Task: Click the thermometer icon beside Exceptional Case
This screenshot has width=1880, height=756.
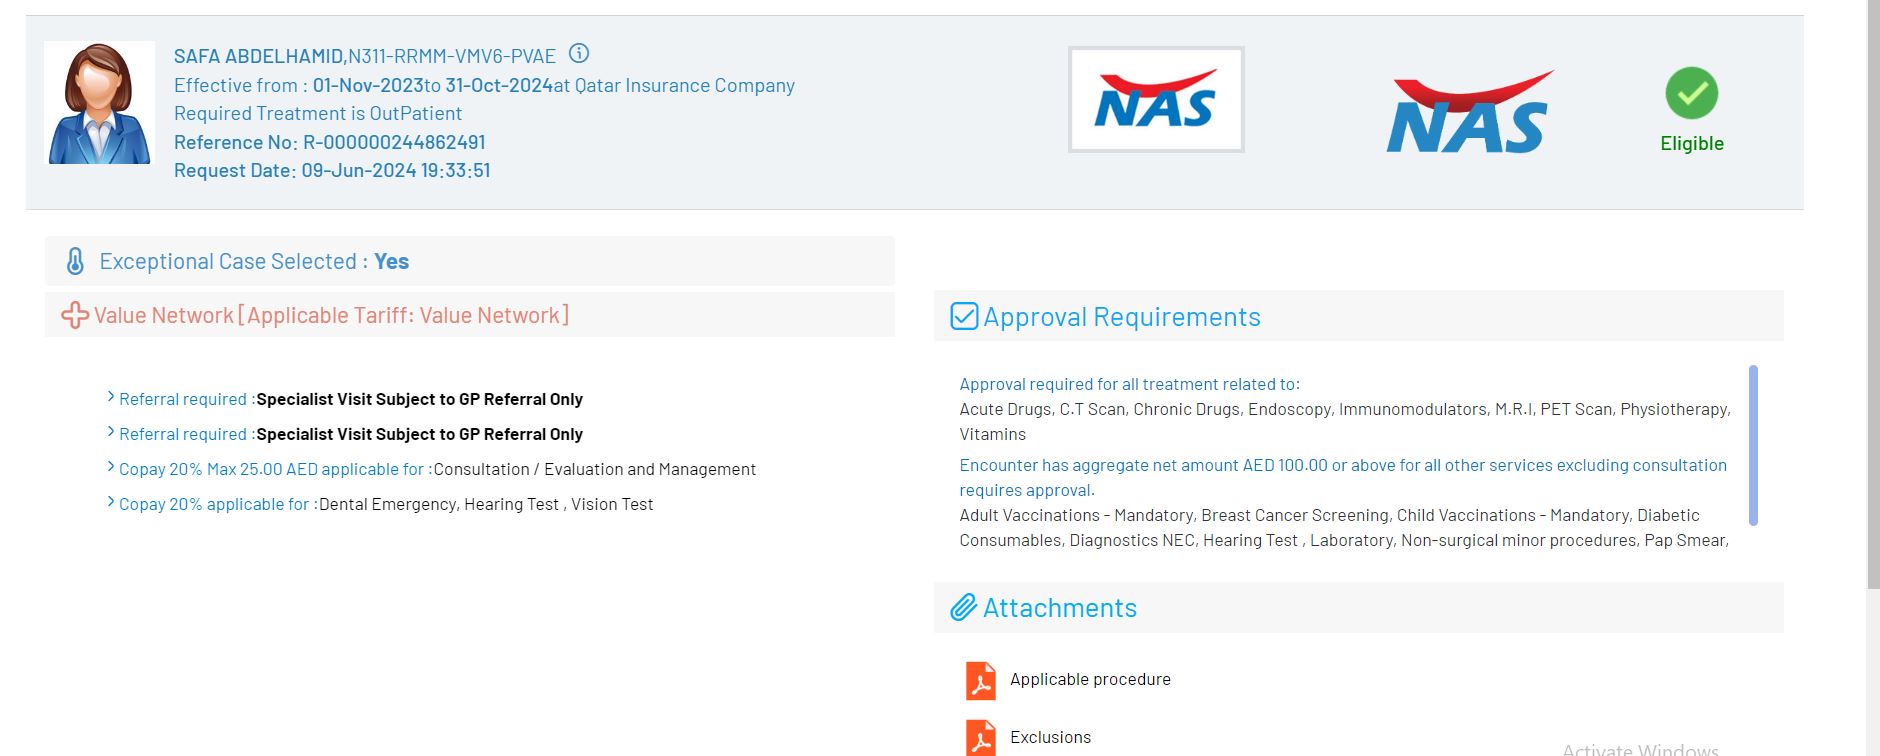Action: pos(75,262)
